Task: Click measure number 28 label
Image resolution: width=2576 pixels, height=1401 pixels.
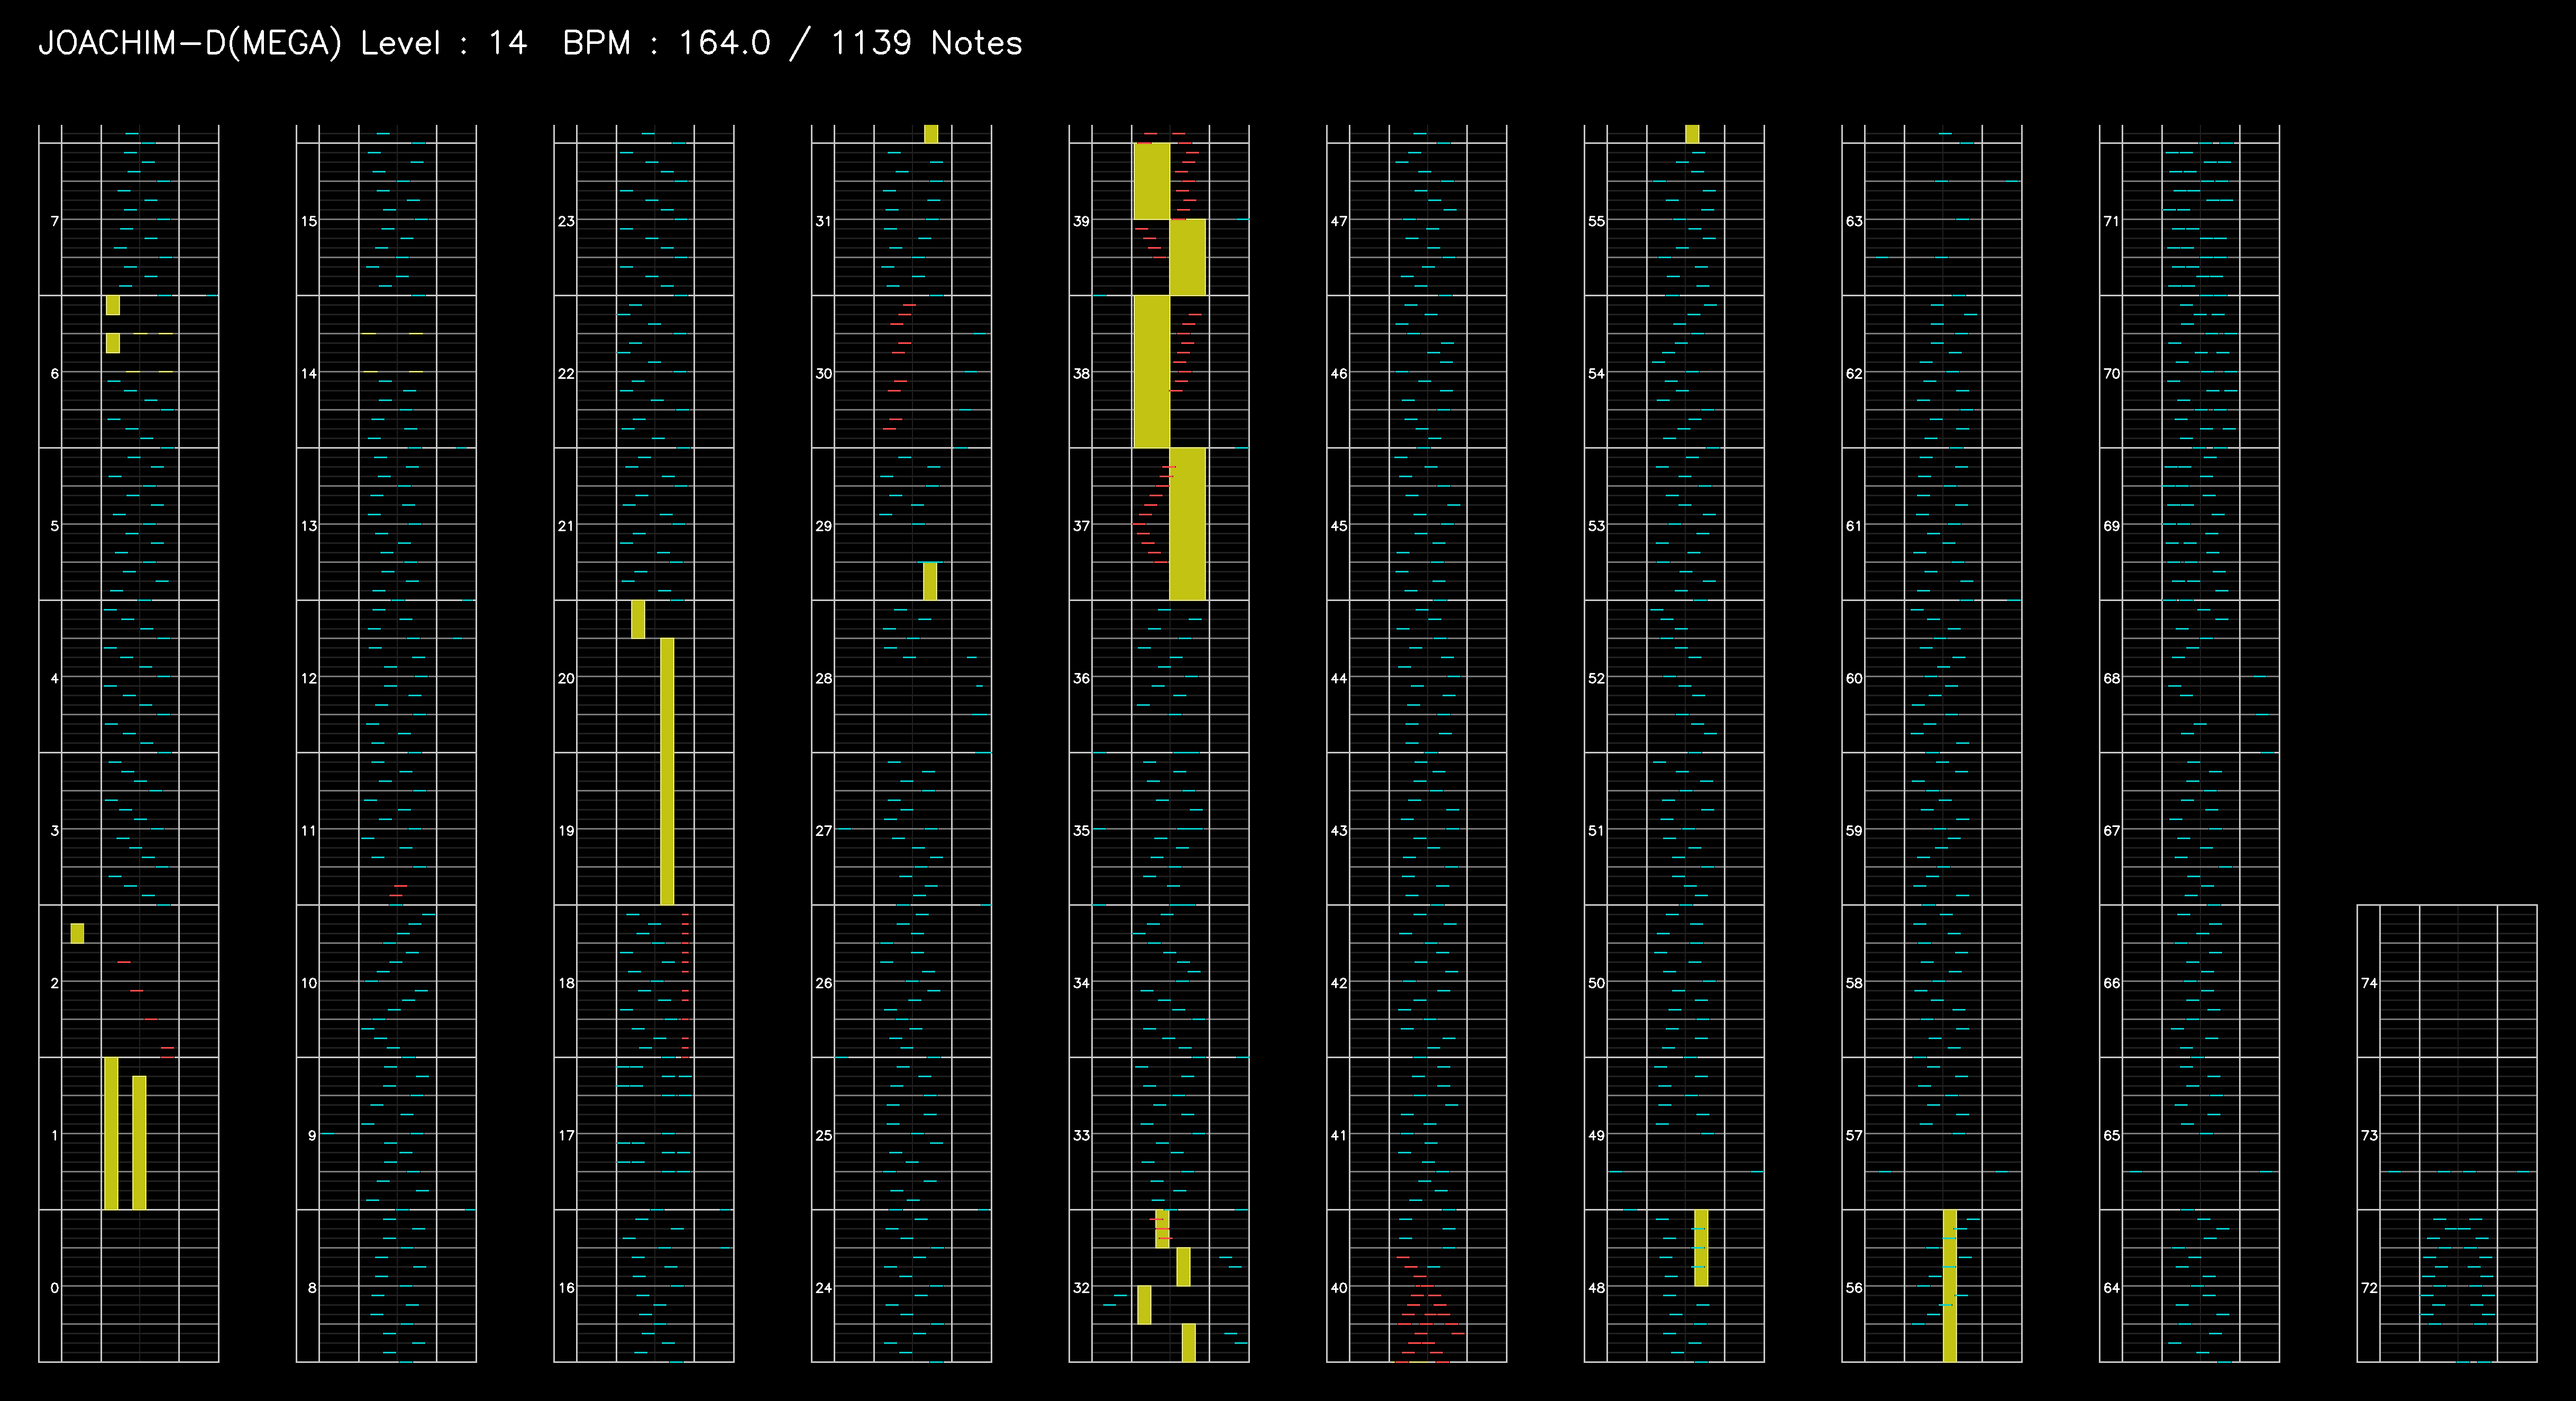Action: (x=823, y=678)
